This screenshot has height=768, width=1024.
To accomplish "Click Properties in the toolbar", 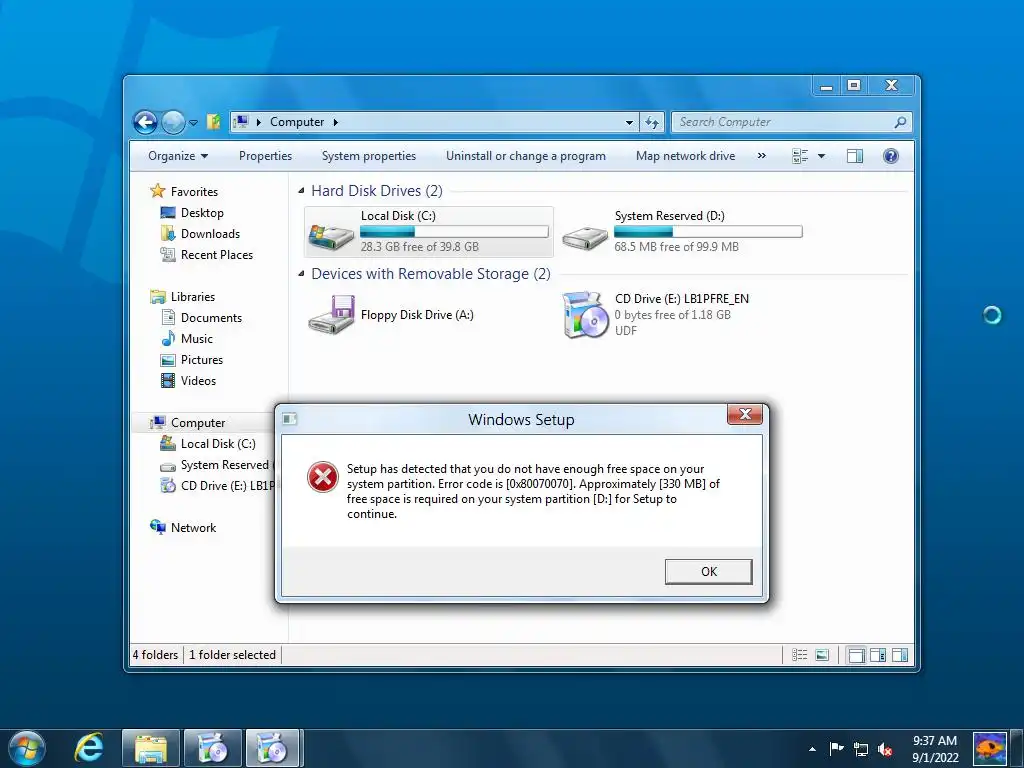I will tap(265, 156).
